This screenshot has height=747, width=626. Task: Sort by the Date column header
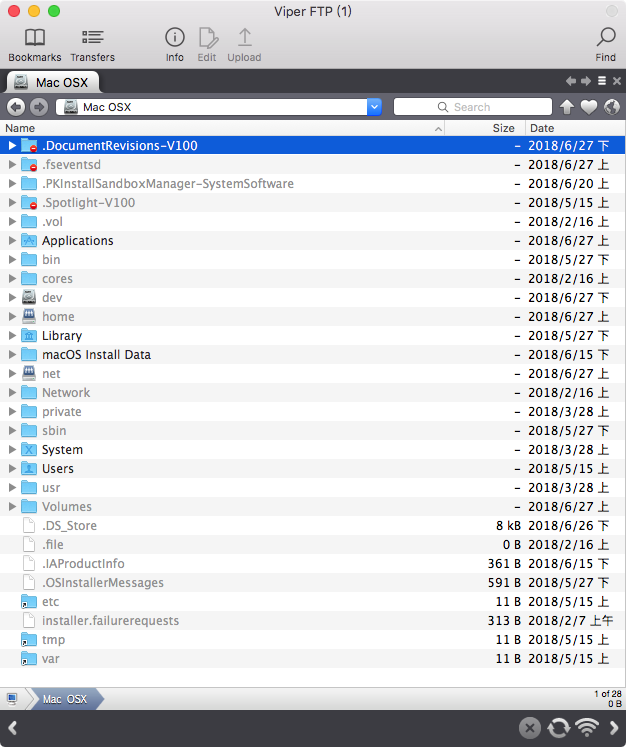(576, 128)
